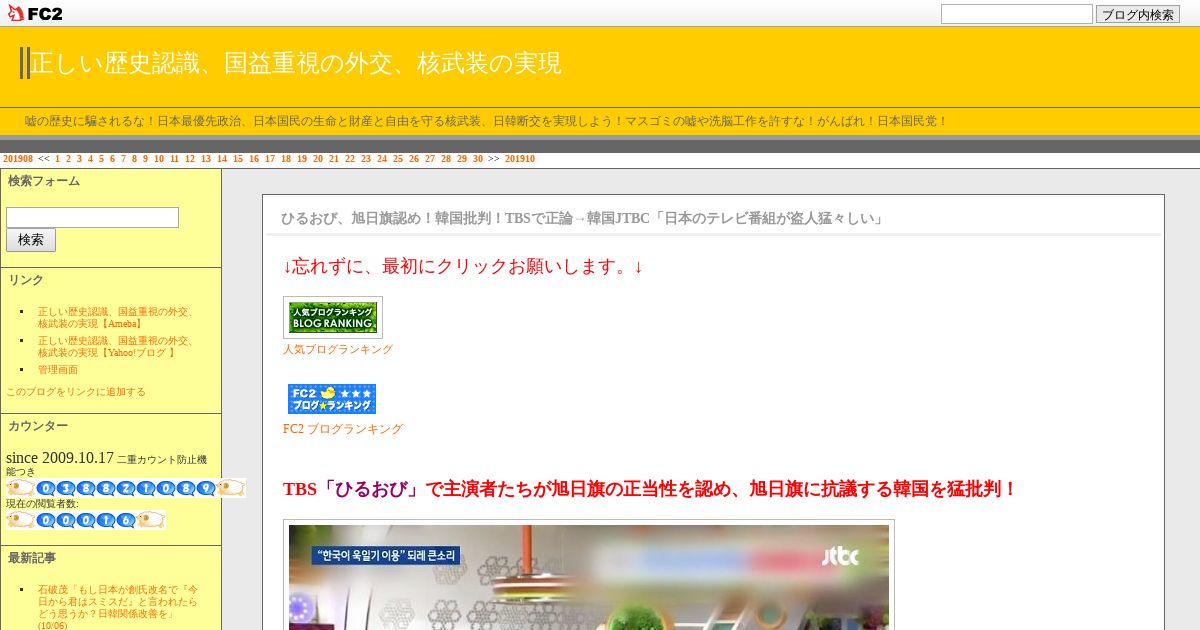Open 管理画面 admin link
1200x630 pixels.
coord(58,370)
